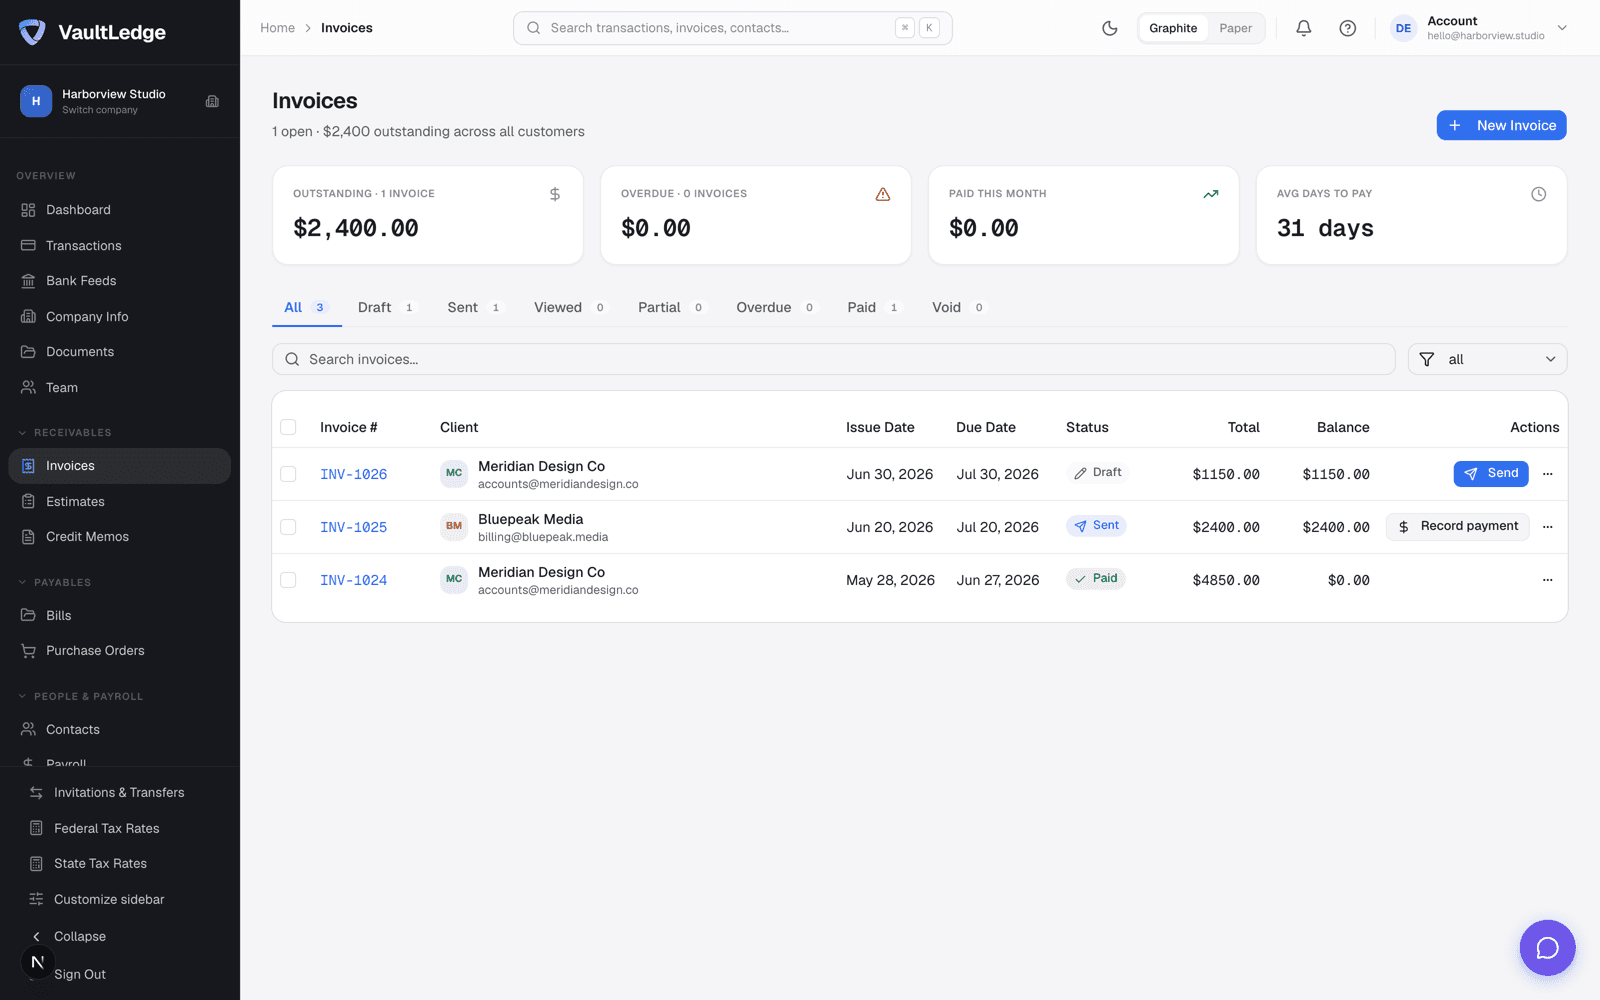The image size is (1600, 1000).
Task: Open Contacts page
Action: click(x=119, y=730)
